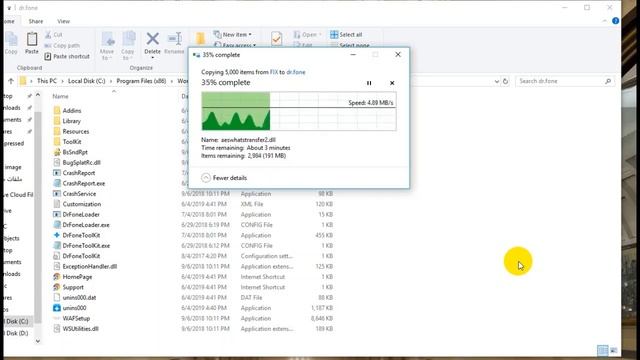Click the red Delete icon
The width and height of the screenshot is (640, 360).
[x=153, y=39]
